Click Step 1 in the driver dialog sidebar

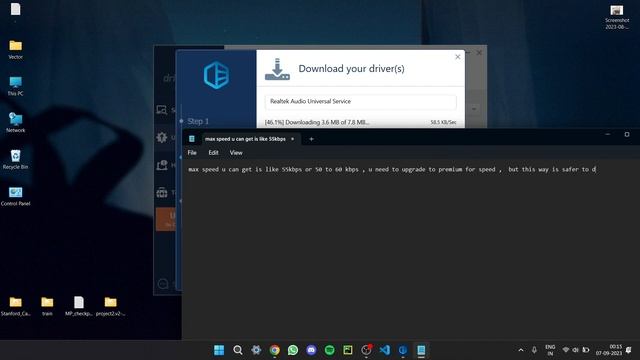click(198, 121)
